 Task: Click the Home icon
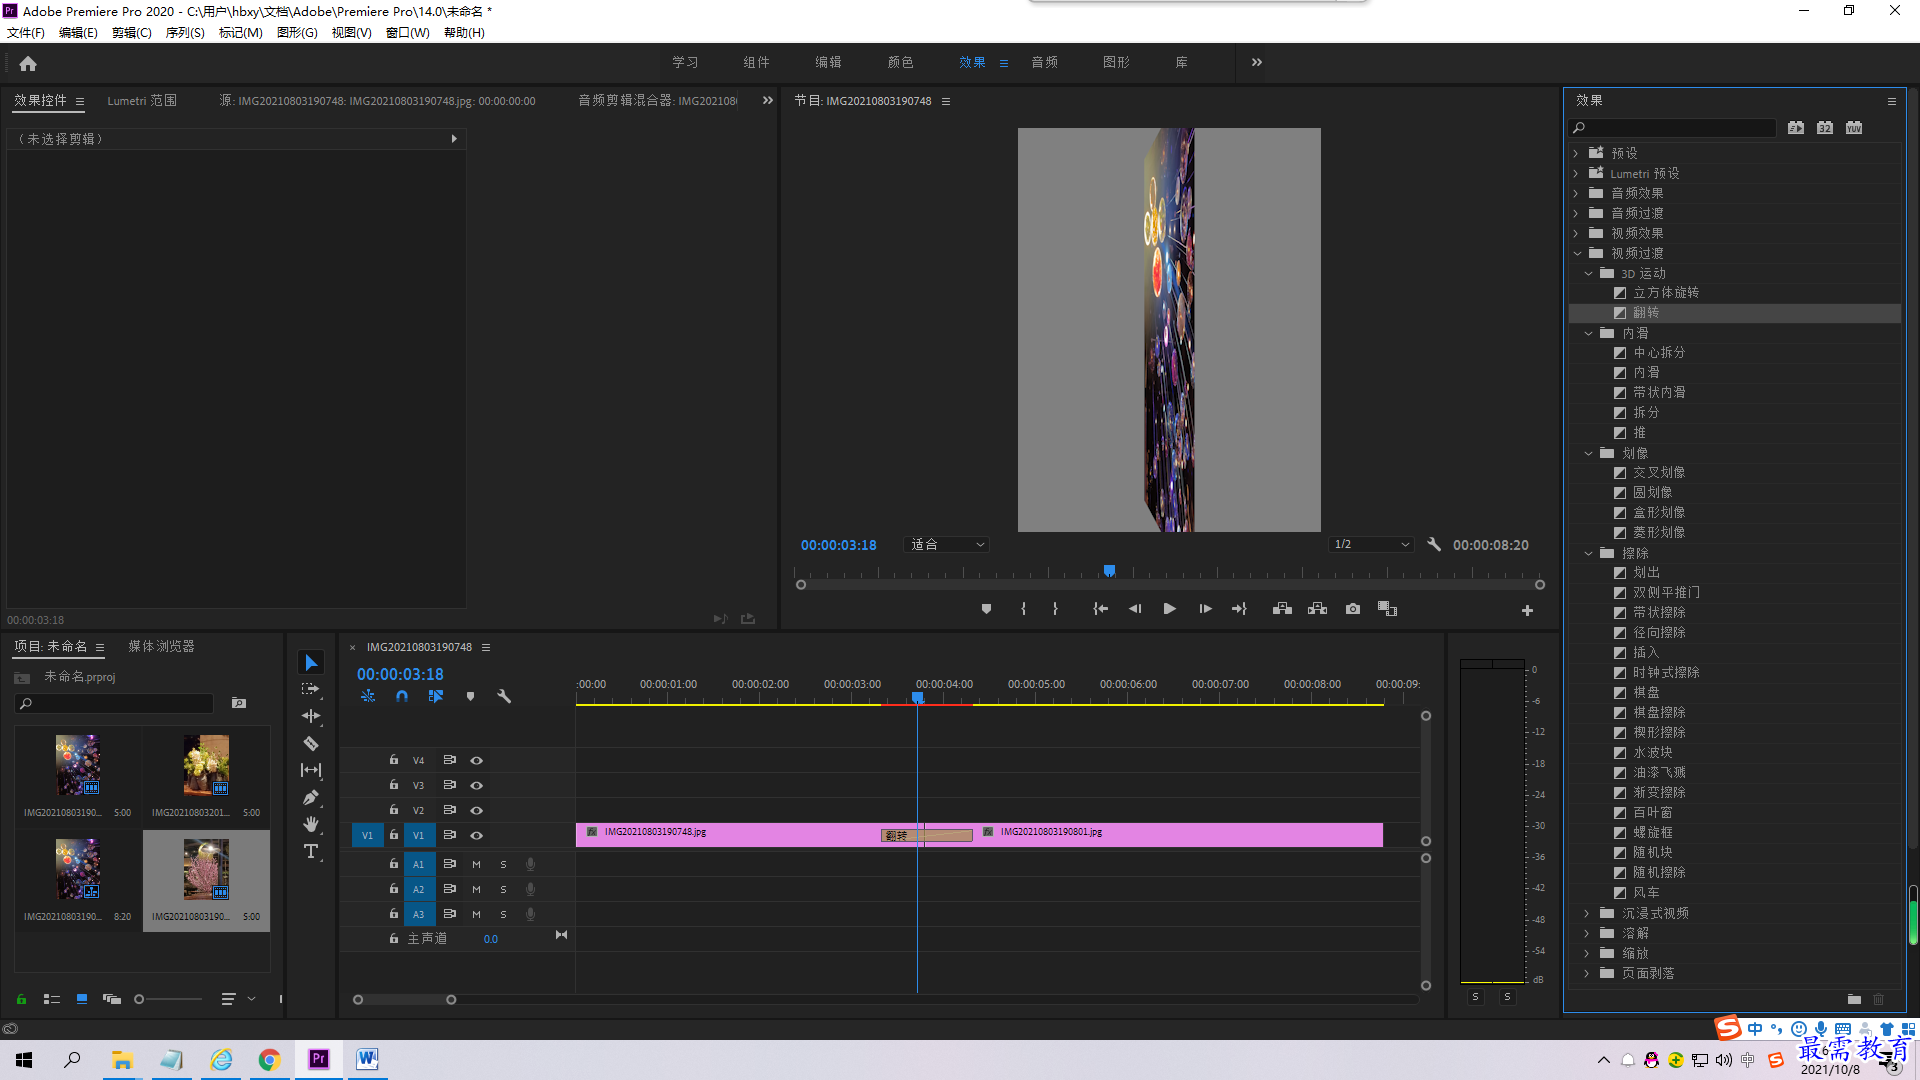pos(28,63)
